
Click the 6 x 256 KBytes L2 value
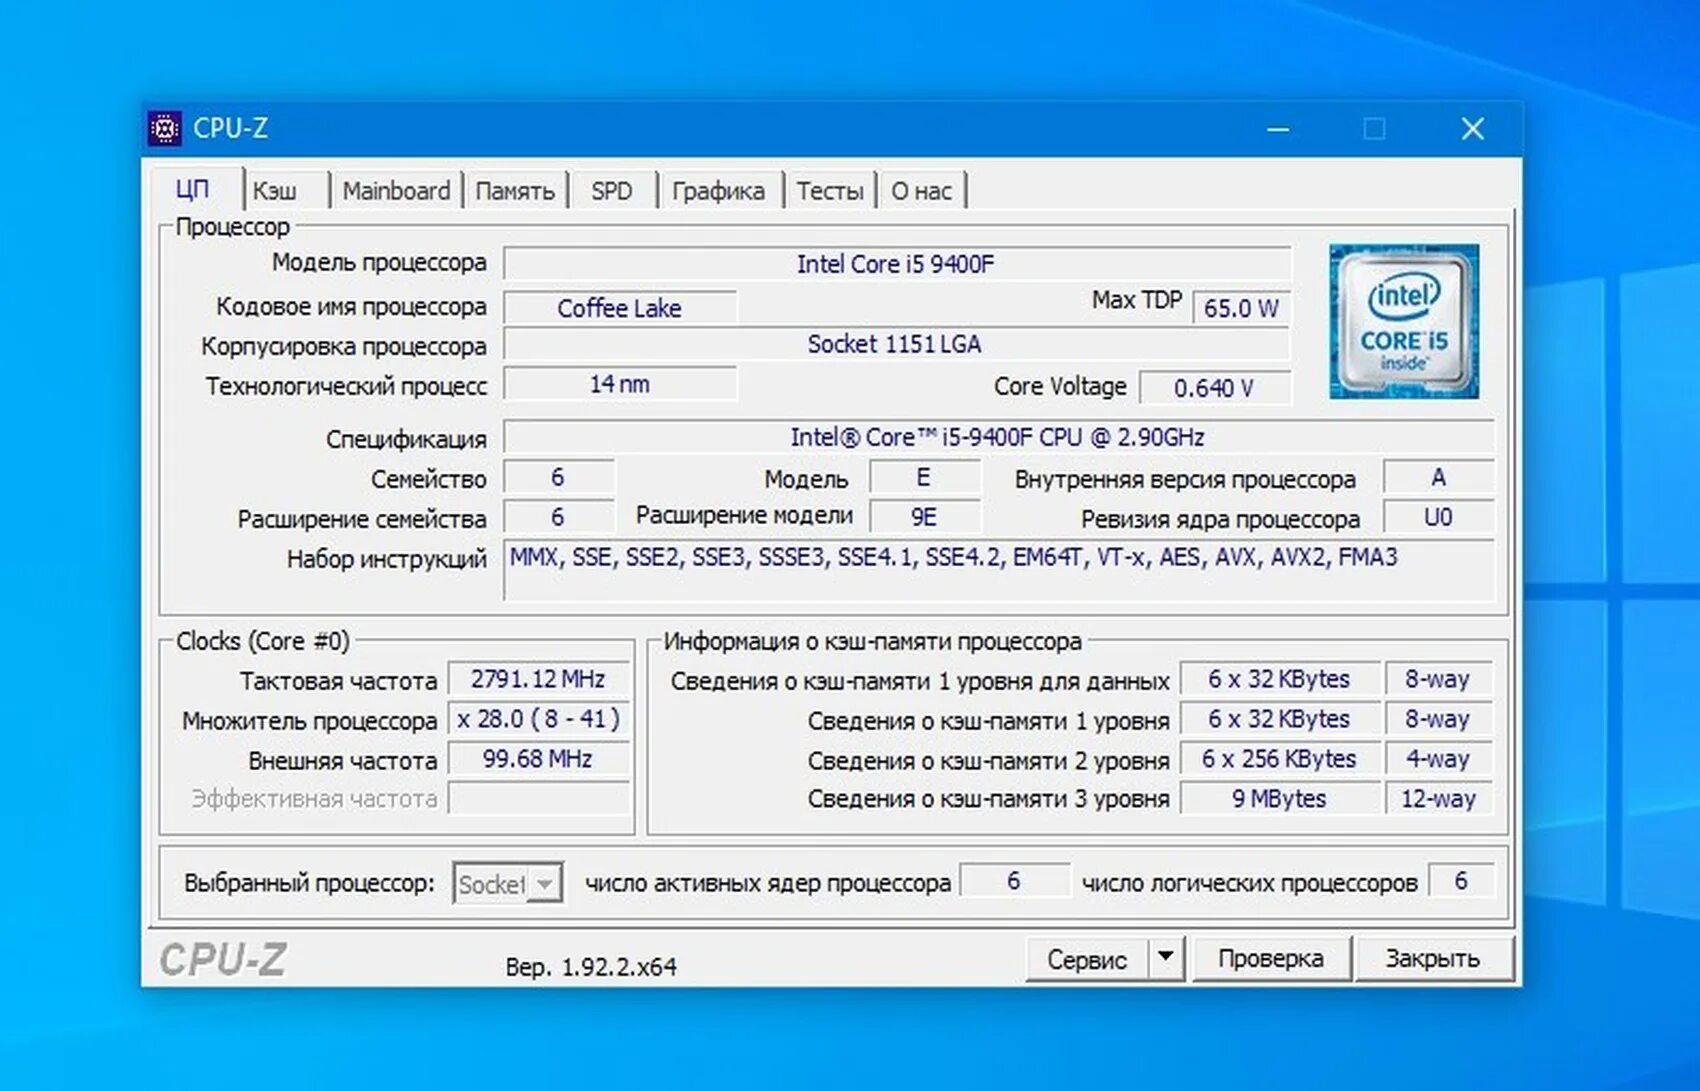[x=1279, y=759]
